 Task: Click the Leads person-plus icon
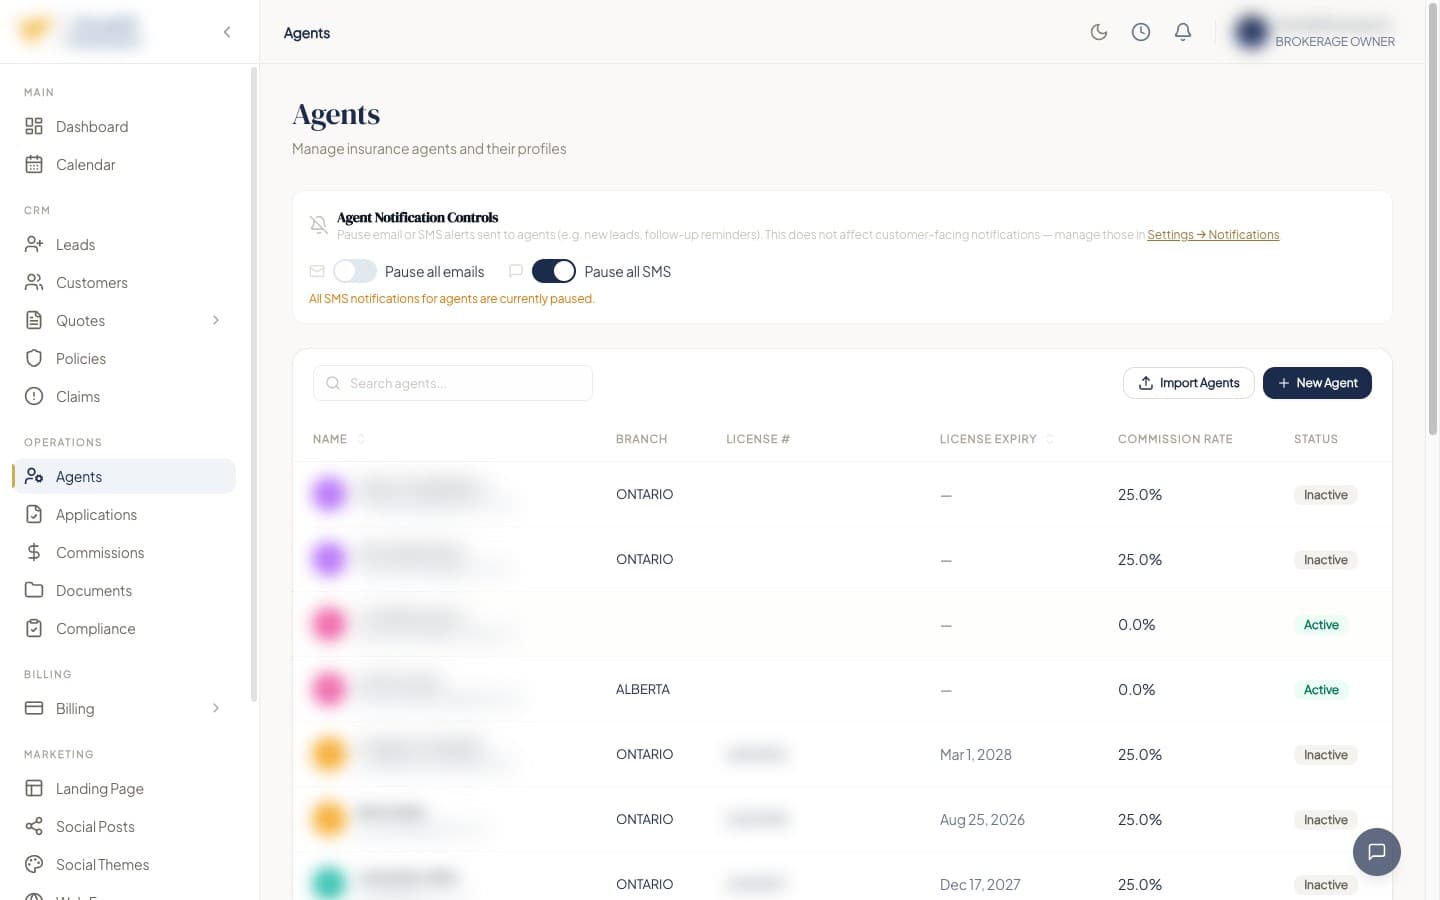click(x=34, y=244)
